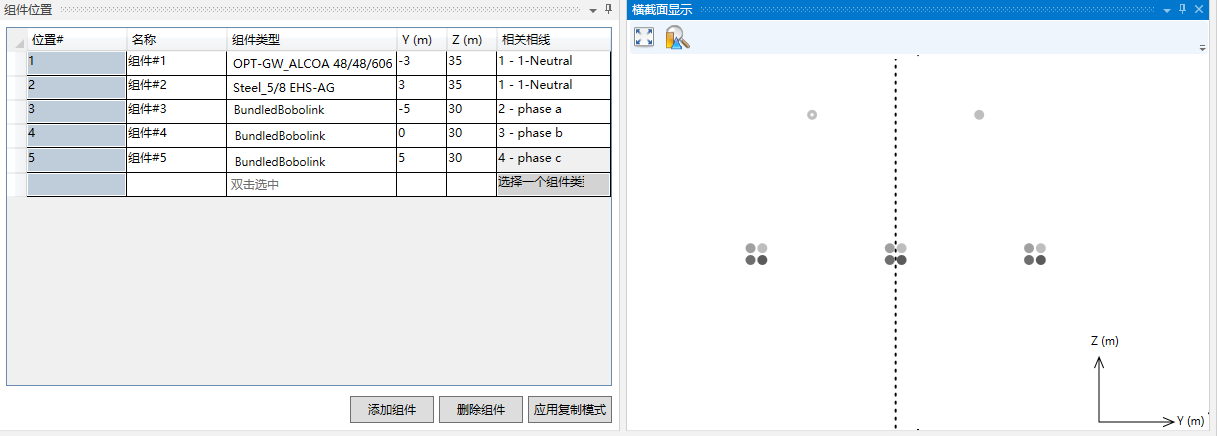Image resolution: width=1217 pixels, height=436 pixels.
Task: Click the center conductor bundle on dashed line
Action: point(896,254)
